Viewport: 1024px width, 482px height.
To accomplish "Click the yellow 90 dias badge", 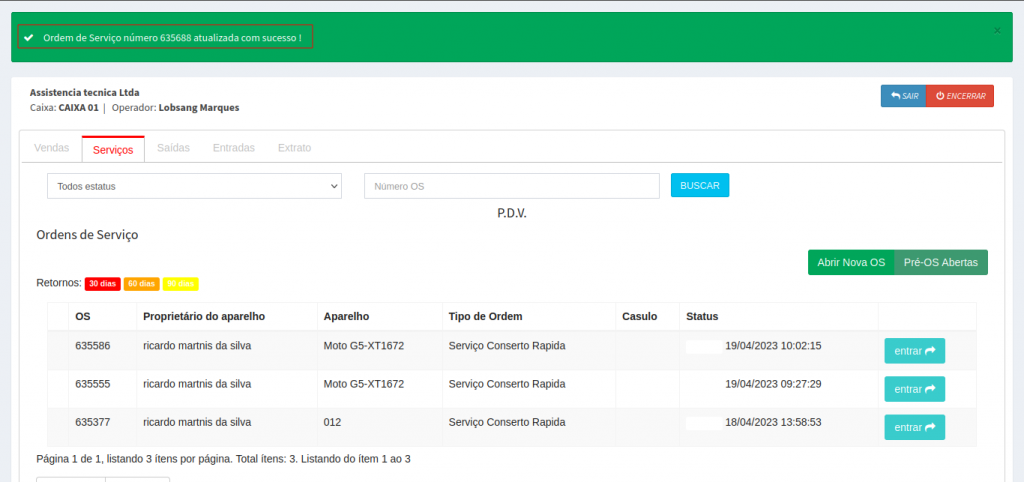I will (x=181, y=284).
